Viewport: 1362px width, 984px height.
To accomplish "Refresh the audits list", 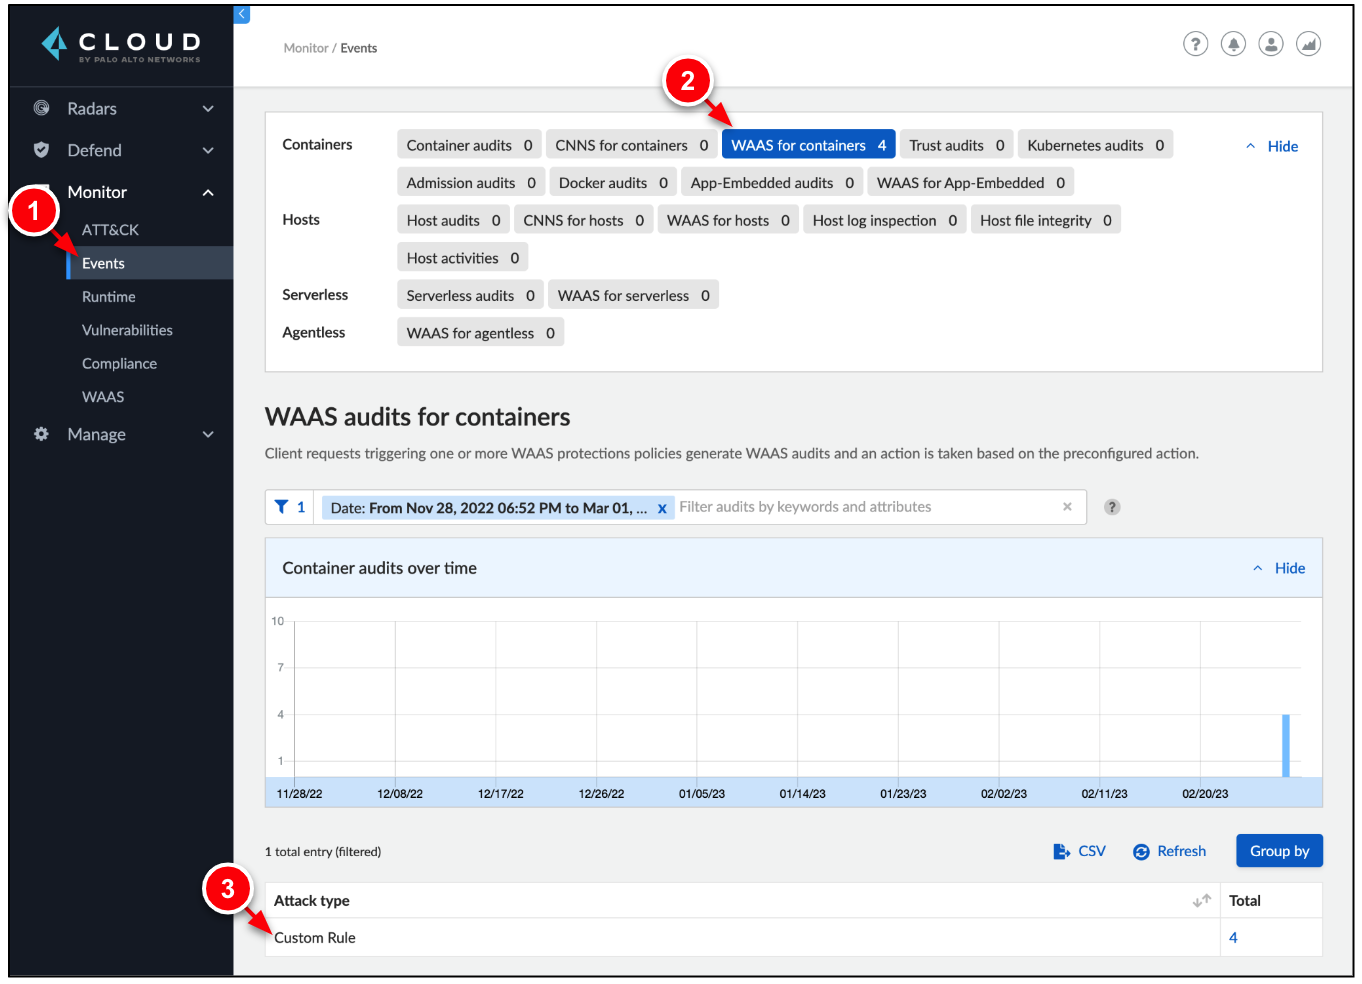I will click(1169, 851).
